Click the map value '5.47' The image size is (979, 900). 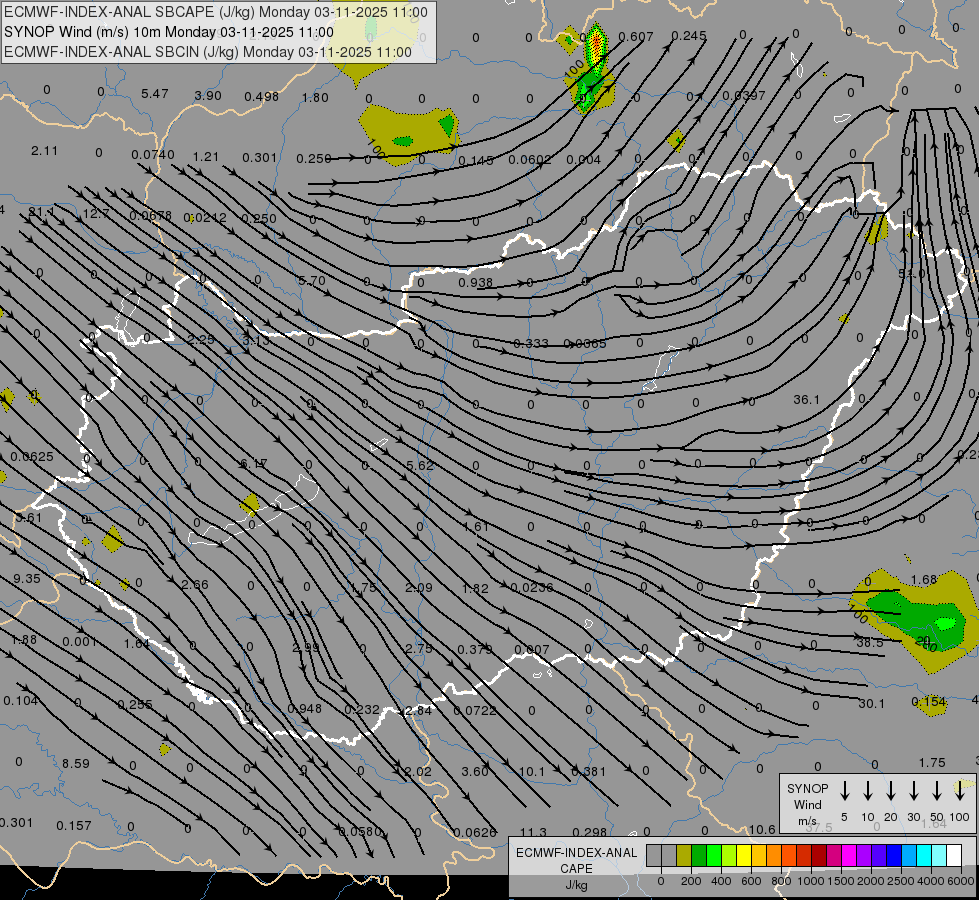[154, 94]
